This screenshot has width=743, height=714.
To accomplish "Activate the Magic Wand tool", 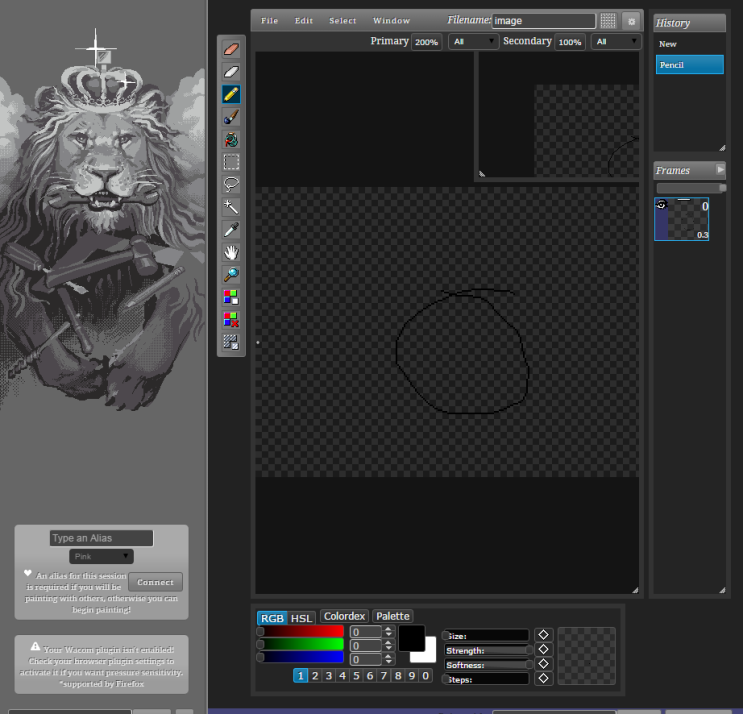I will [x=231, y=207].
